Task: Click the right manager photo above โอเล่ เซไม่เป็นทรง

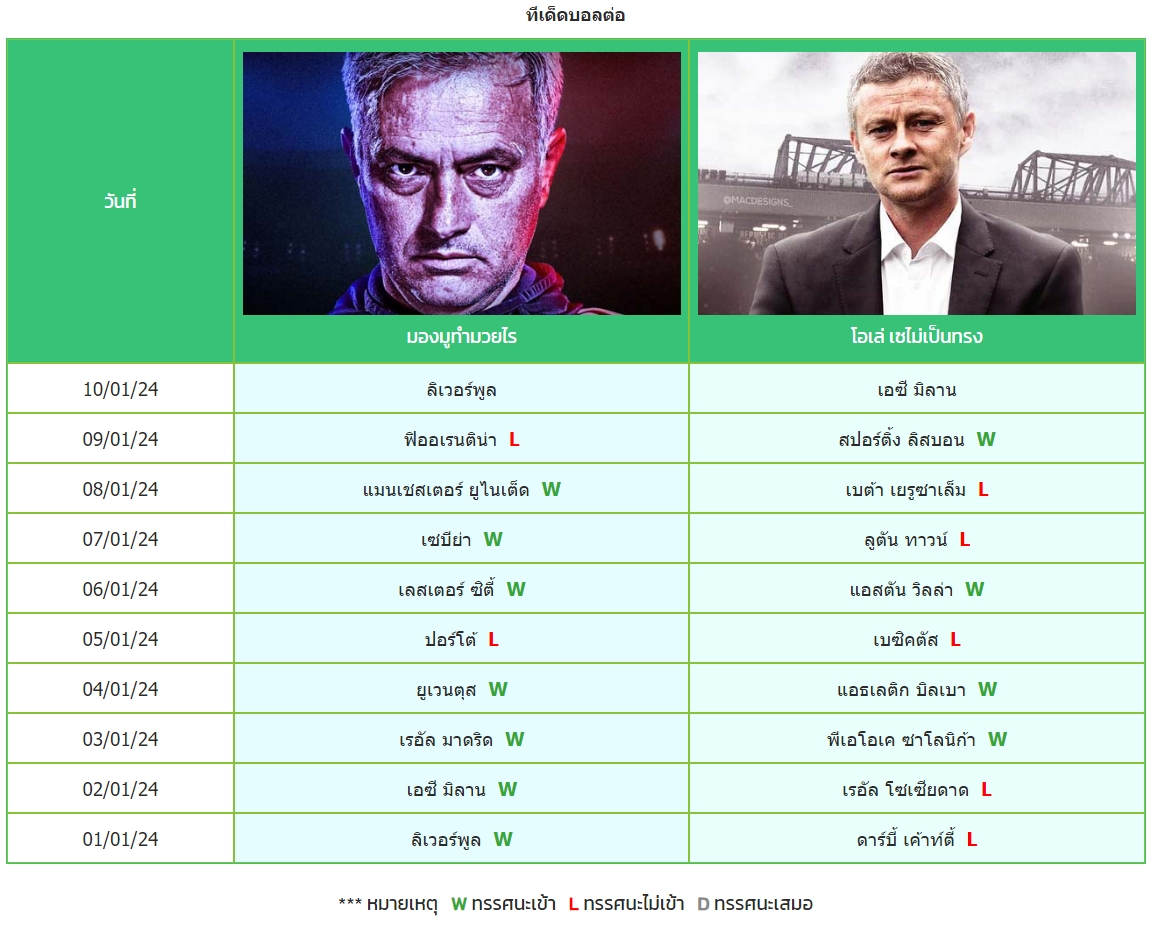Action: [x=917, y=183]
